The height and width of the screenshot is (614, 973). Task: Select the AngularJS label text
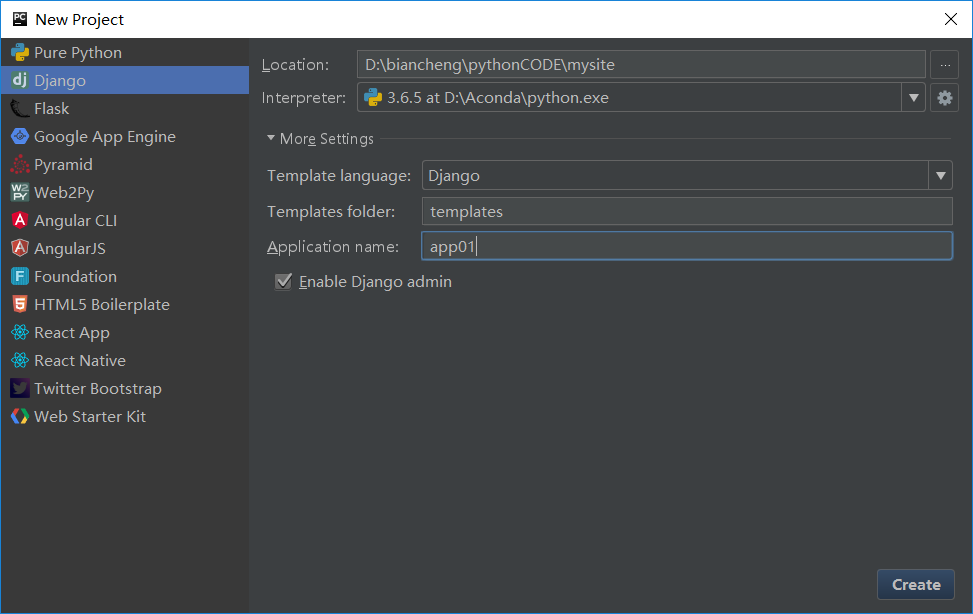(x=70, y=248)
